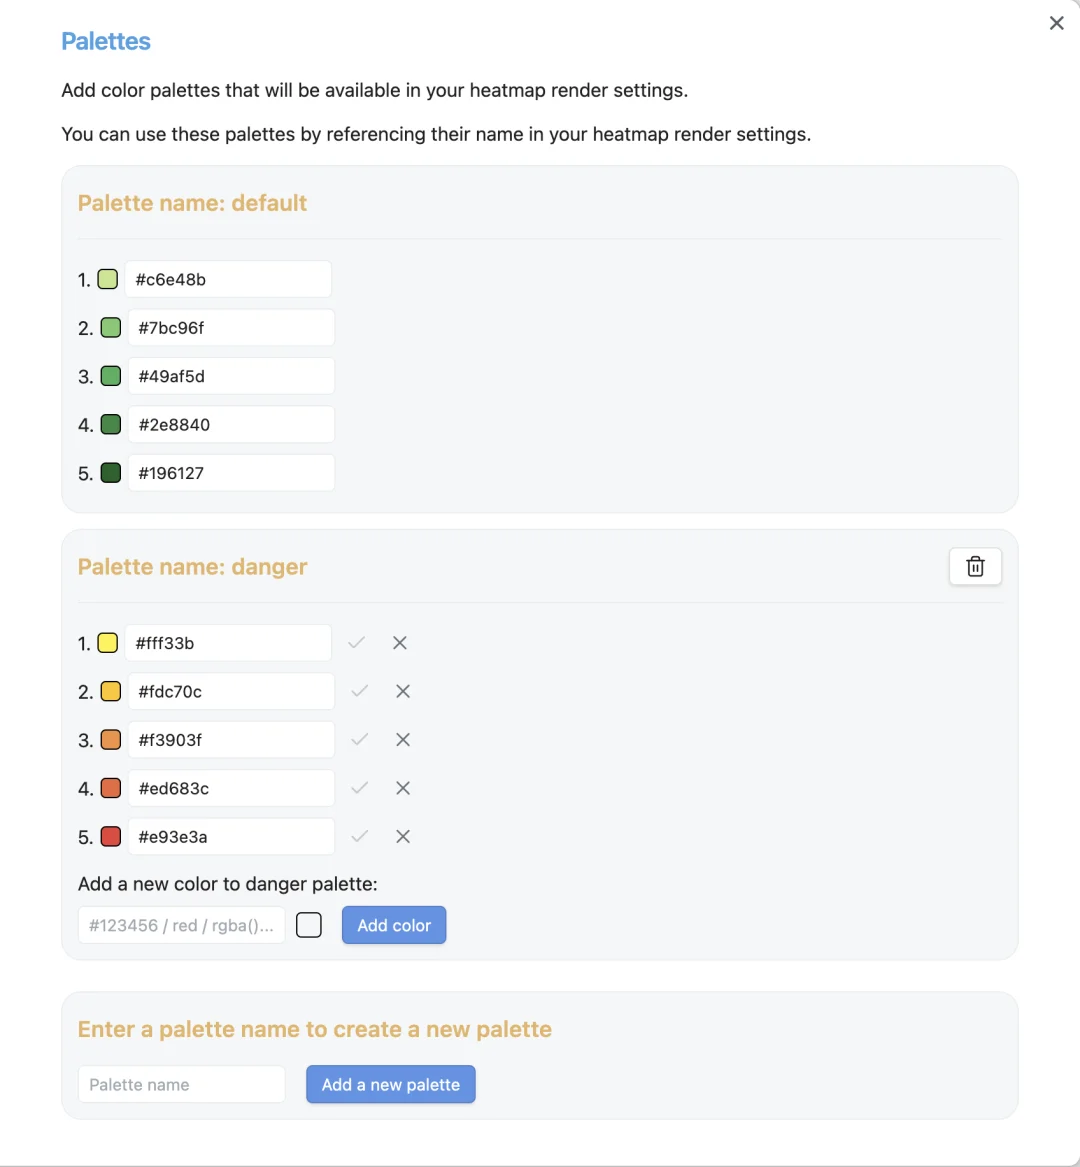Close the Palettes dialog

1056,23
